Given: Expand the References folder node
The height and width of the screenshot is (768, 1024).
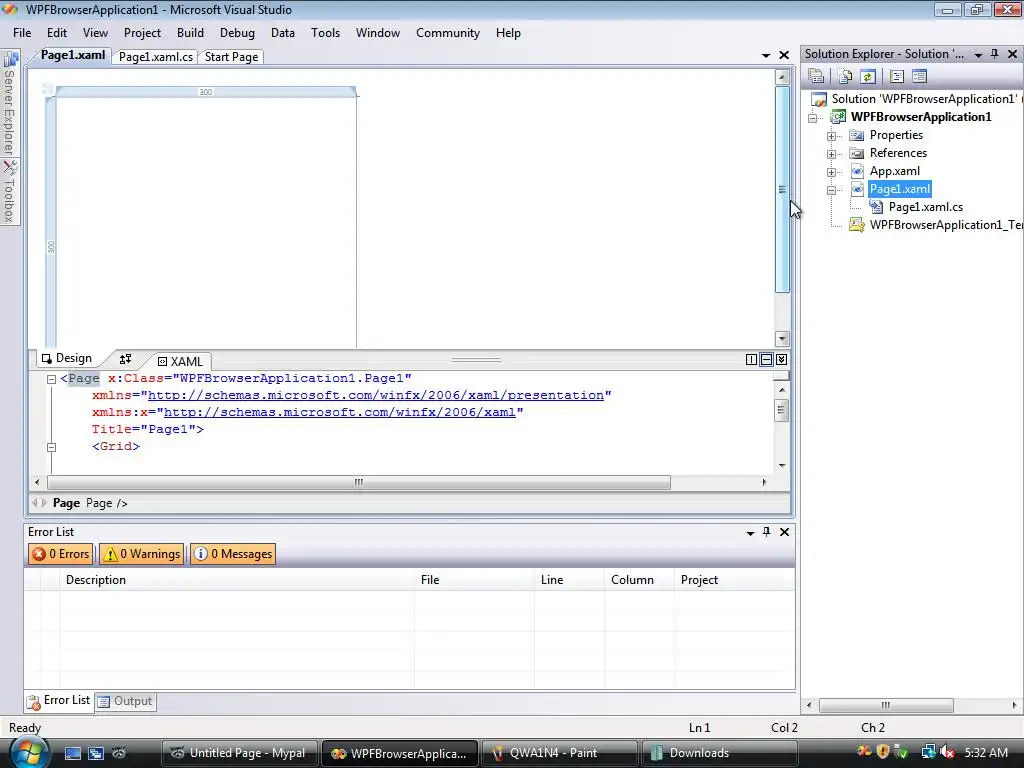Looking at the screenshot, I should pyautogui.click(x=831, y=154).
